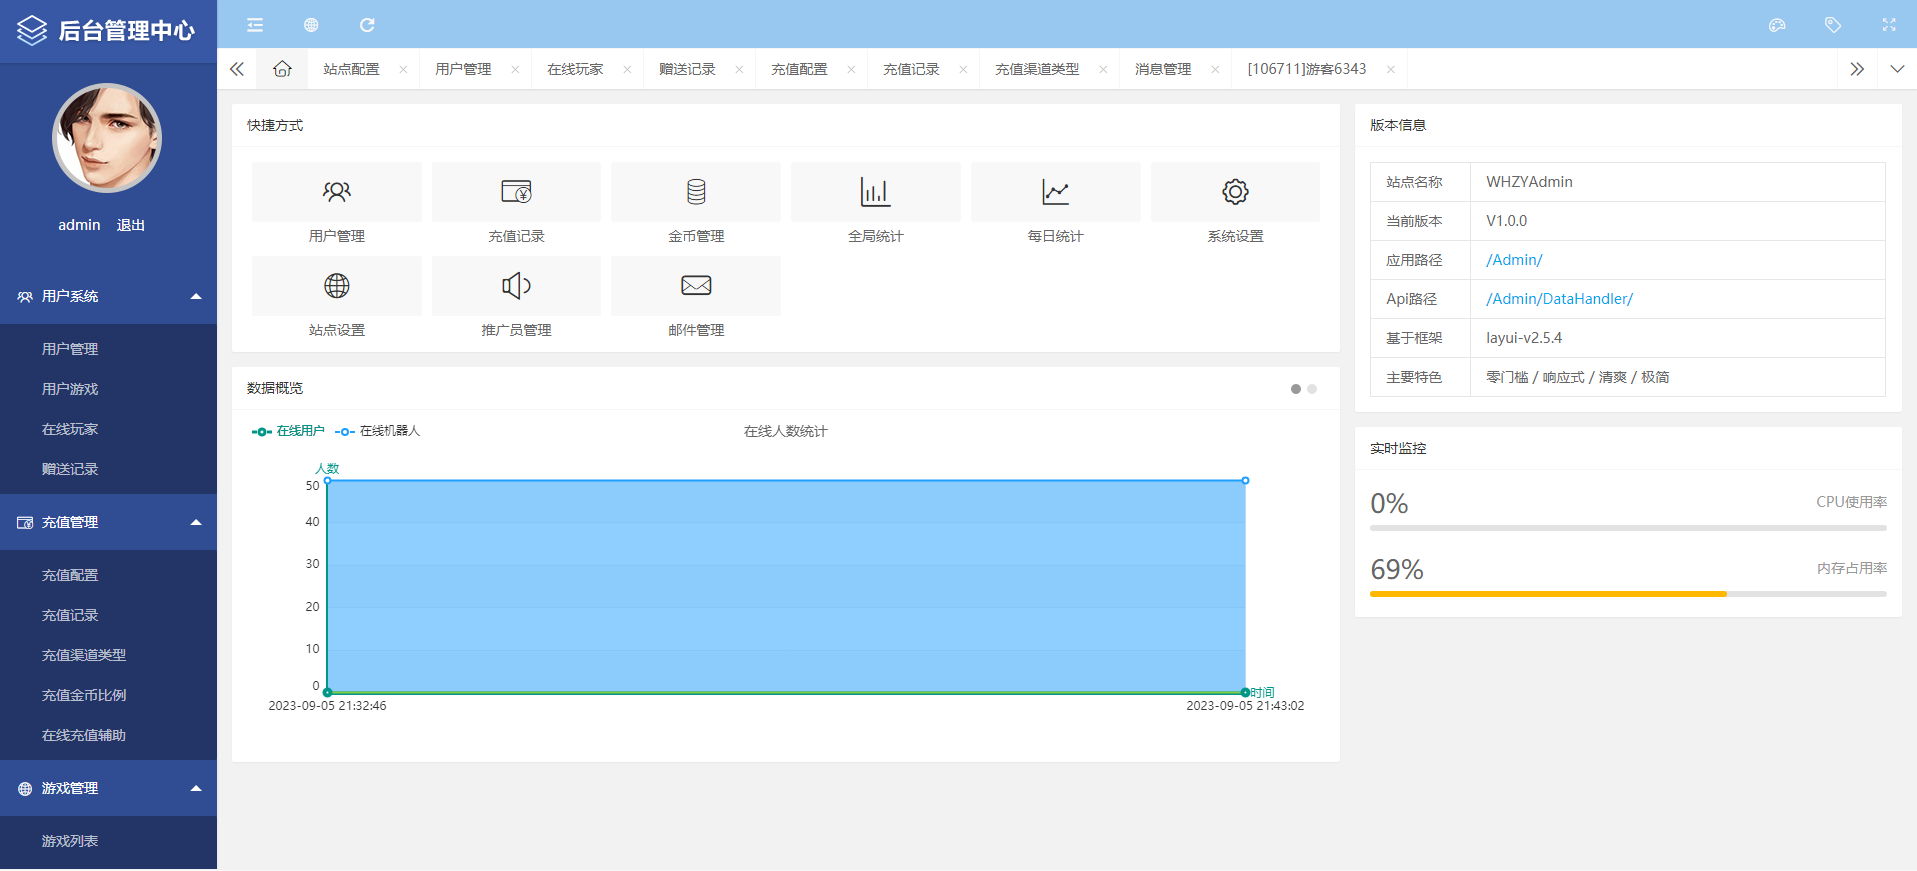This screenshot has height=871, width=1917.
Task: Toggle the 在线机器人 chart legend series
Action: coord(378,431)
